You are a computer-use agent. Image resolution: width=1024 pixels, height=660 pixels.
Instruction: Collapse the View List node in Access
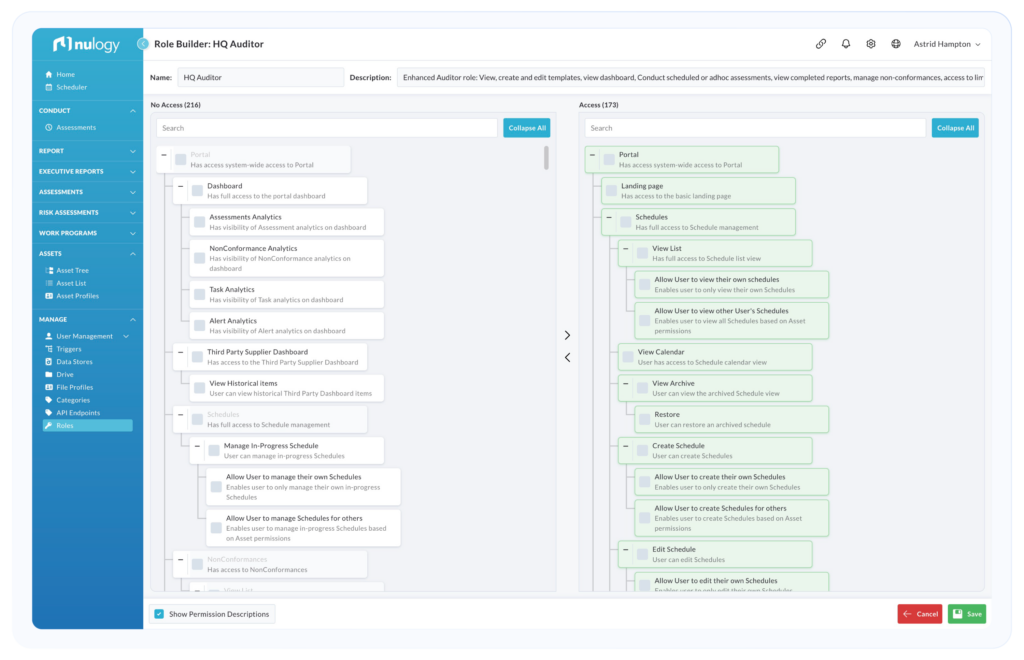[x=626, y=249]
